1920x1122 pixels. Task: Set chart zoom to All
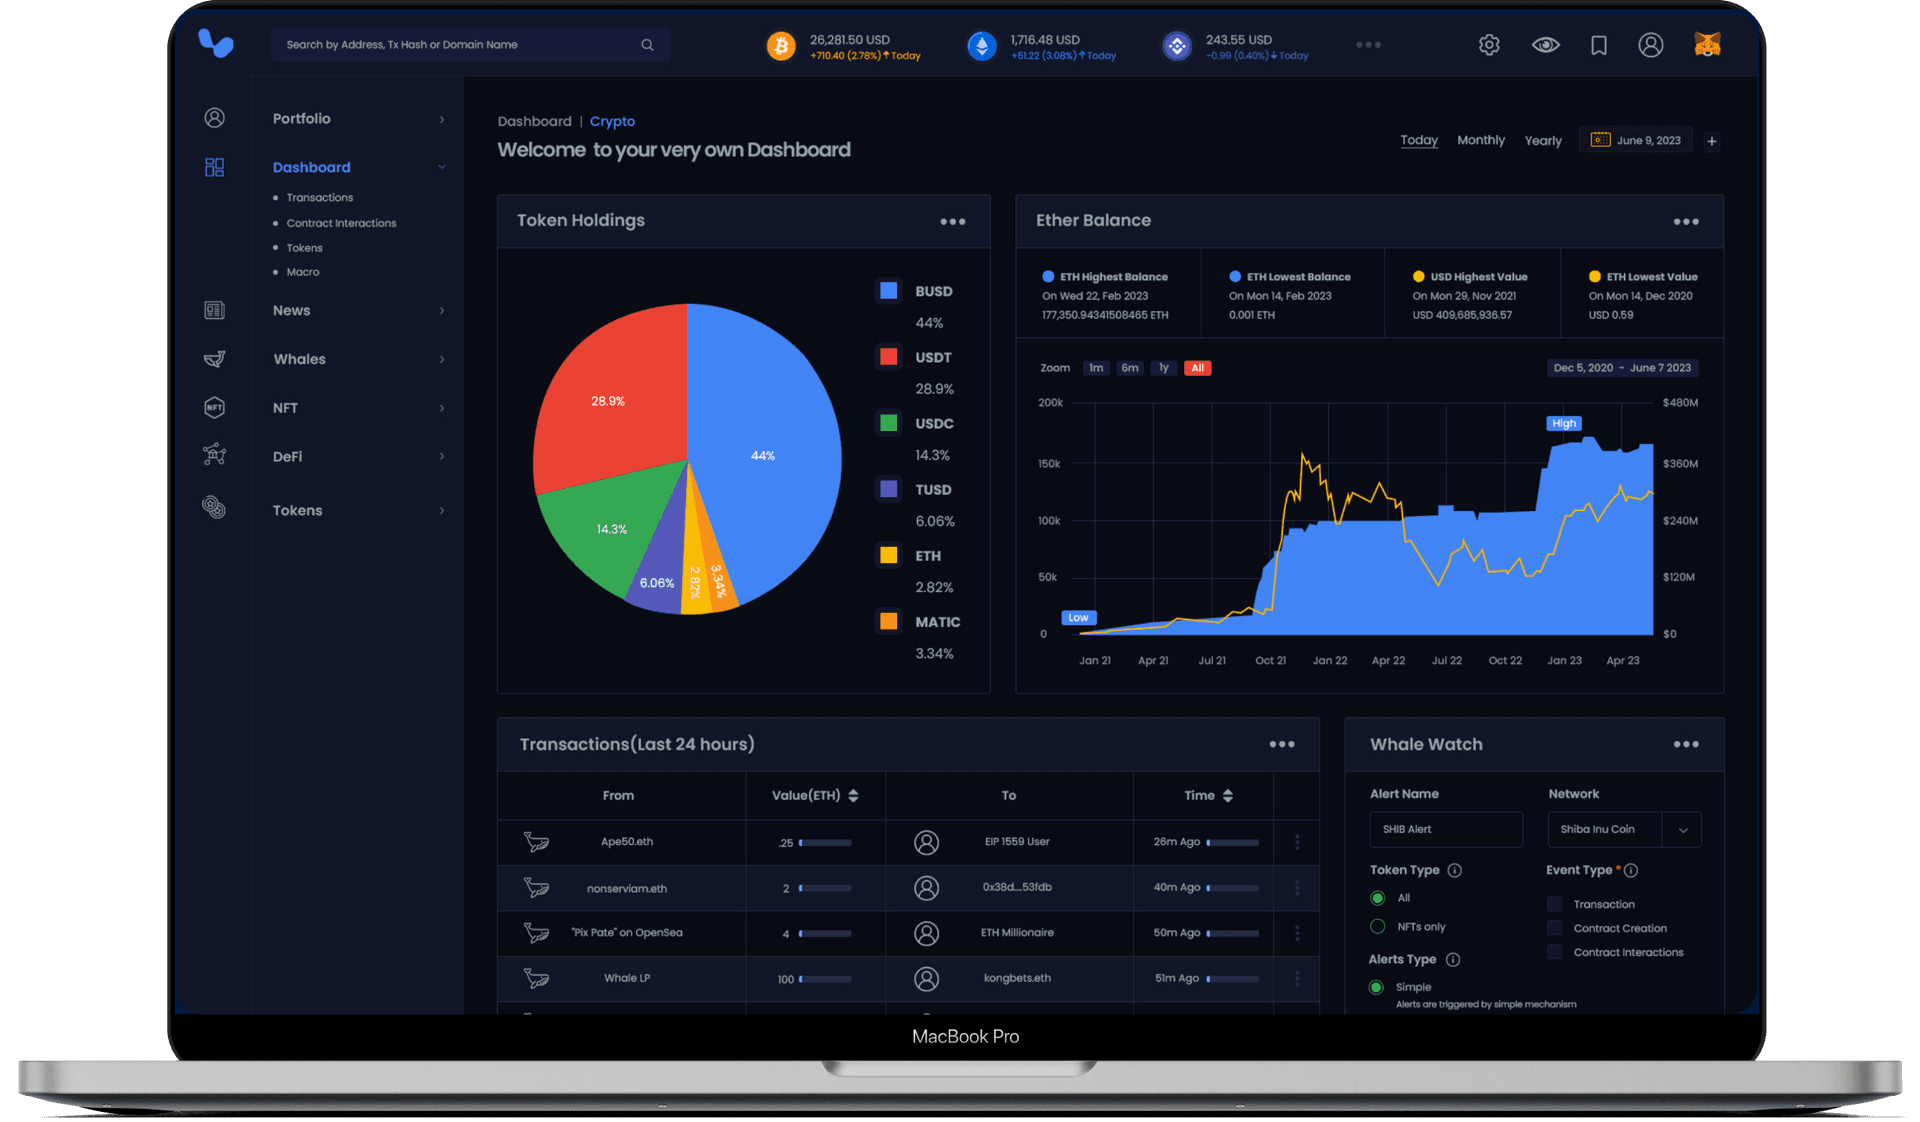[x=1197, y=368]
